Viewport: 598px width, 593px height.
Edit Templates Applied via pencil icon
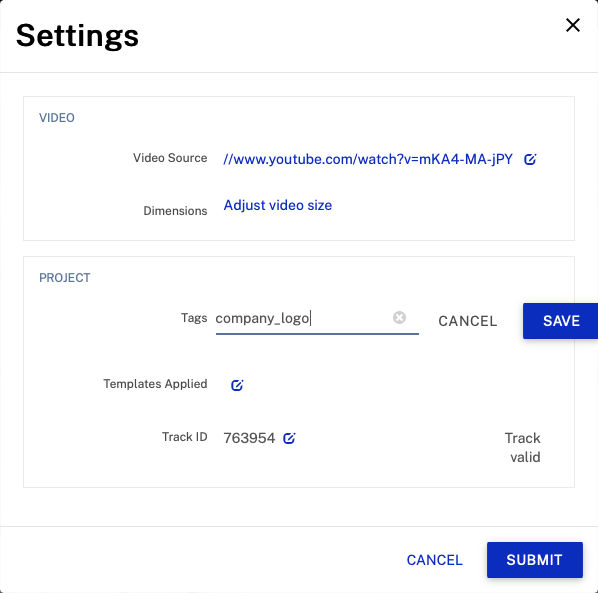[x=237, y=385]
